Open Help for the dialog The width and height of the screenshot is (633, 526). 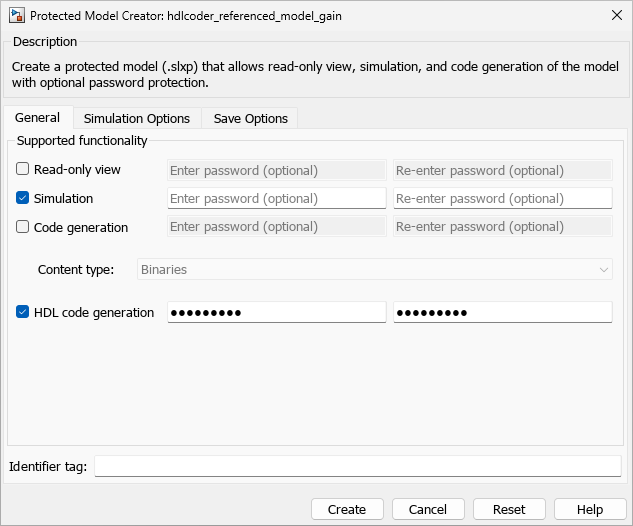(x=590, y=509)
